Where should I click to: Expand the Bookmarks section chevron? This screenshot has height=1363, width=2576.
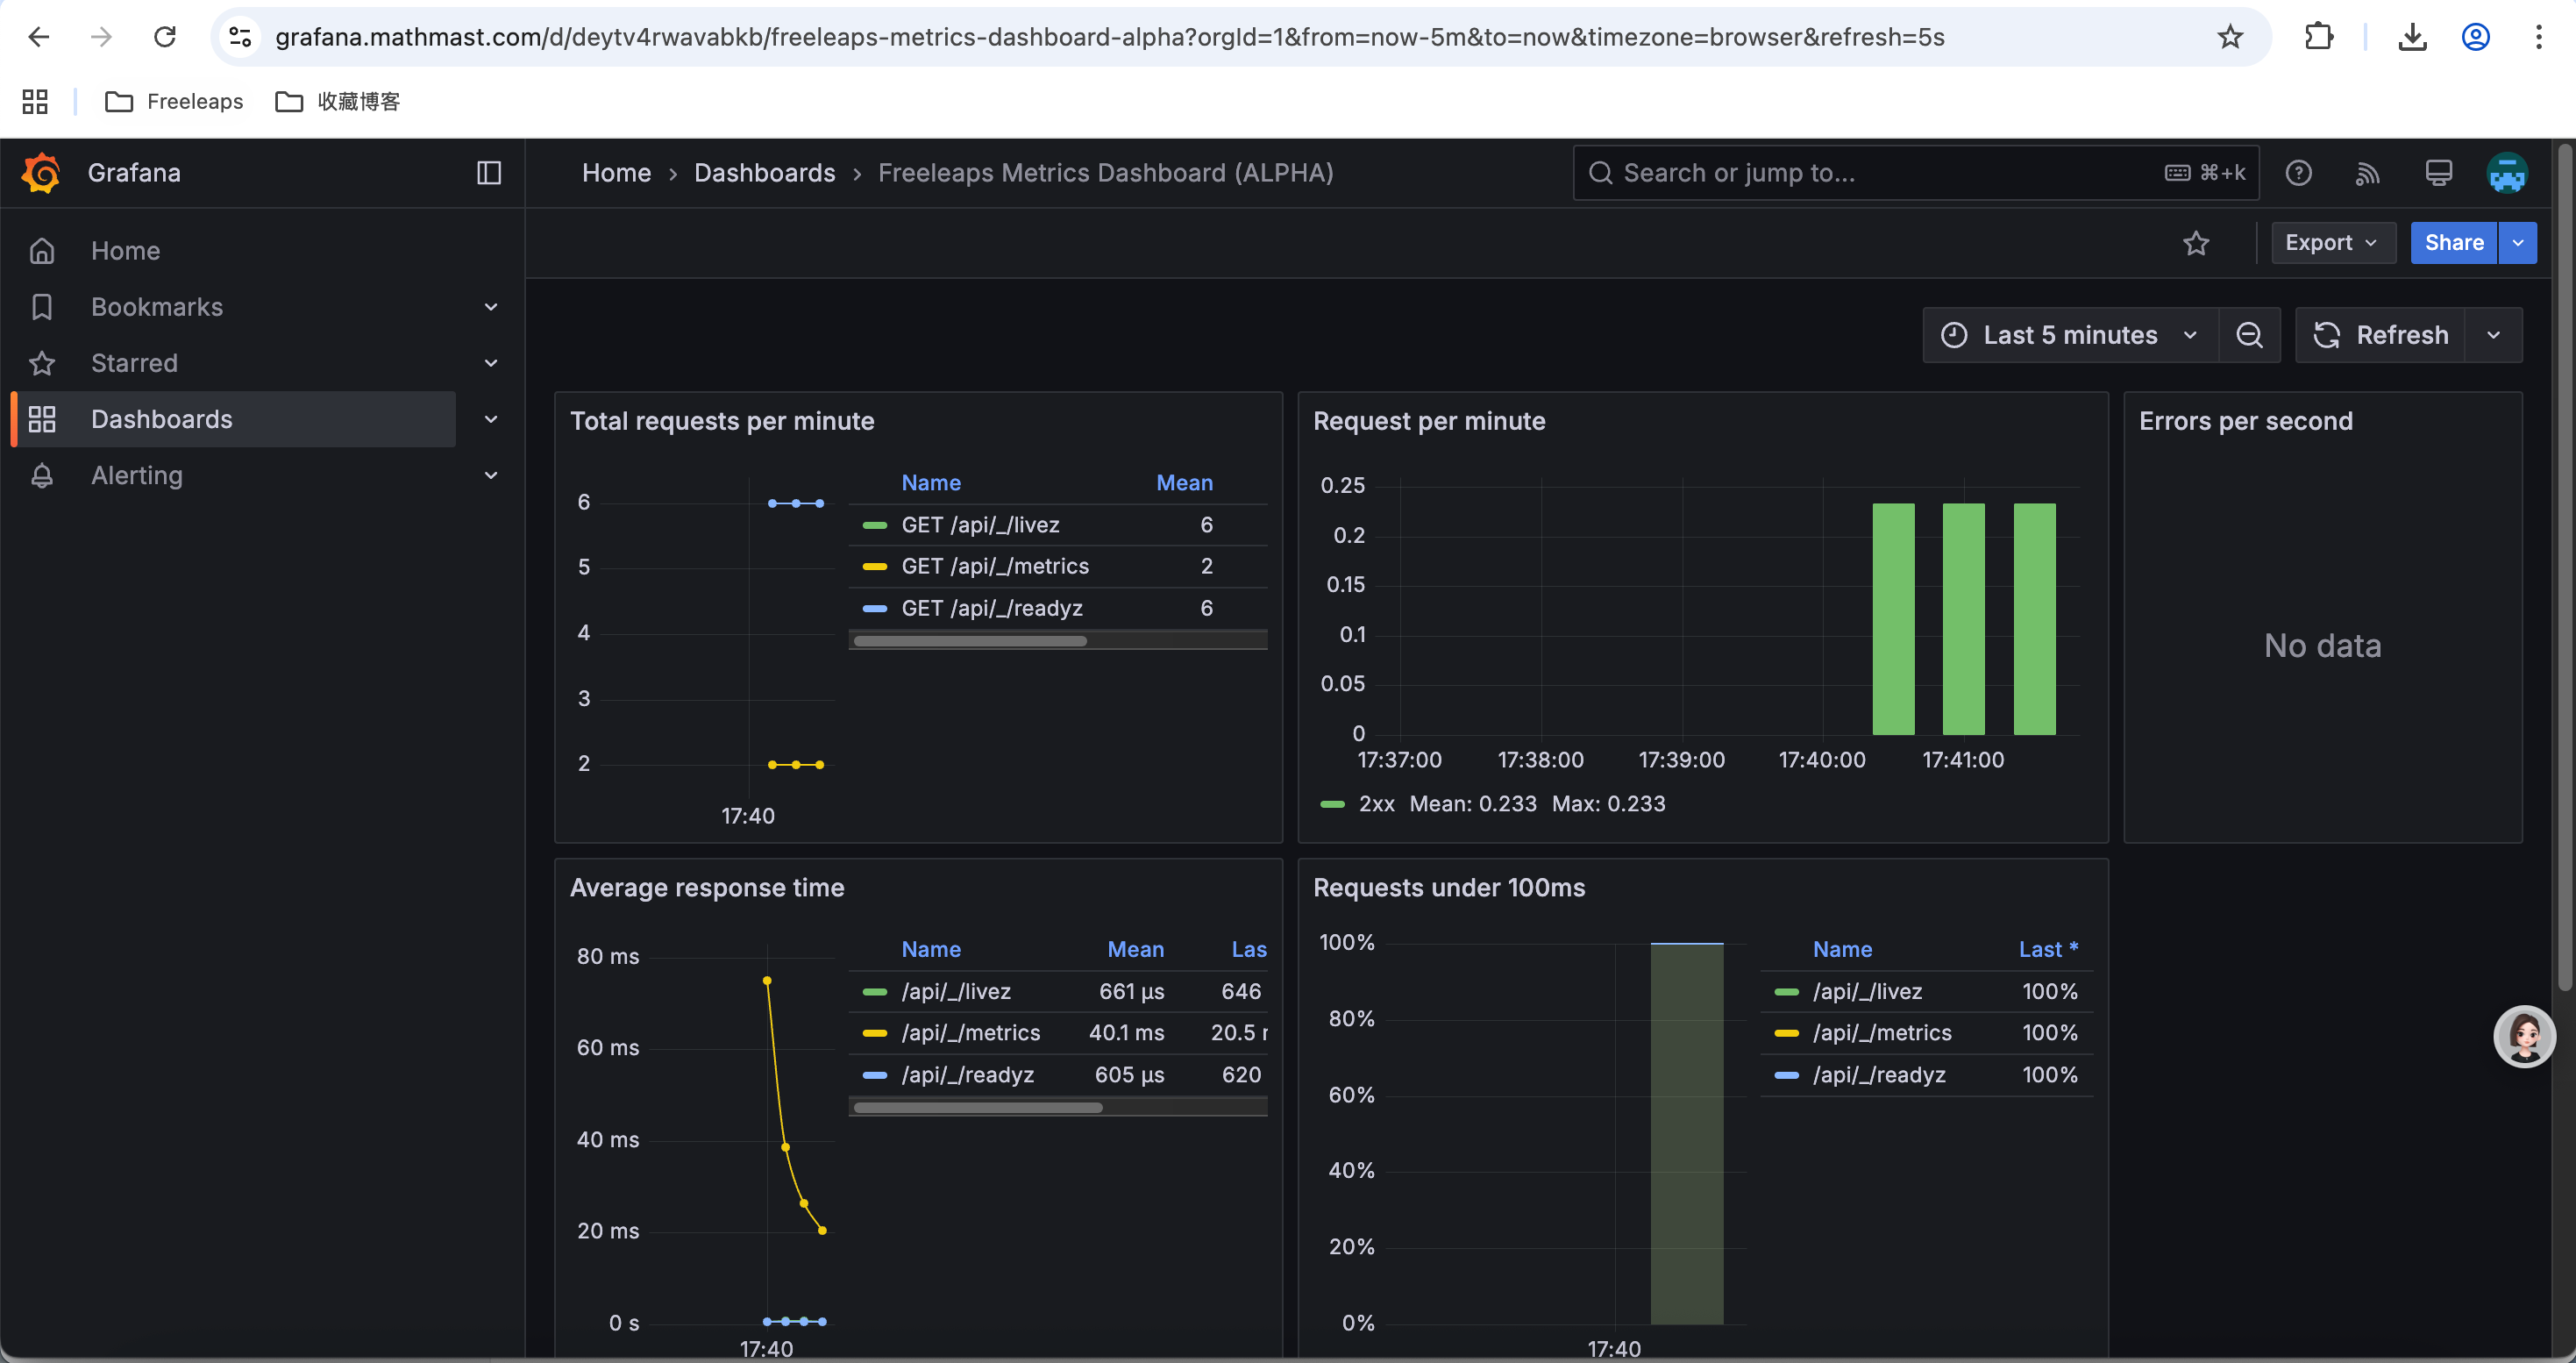[x=491, y=307]
